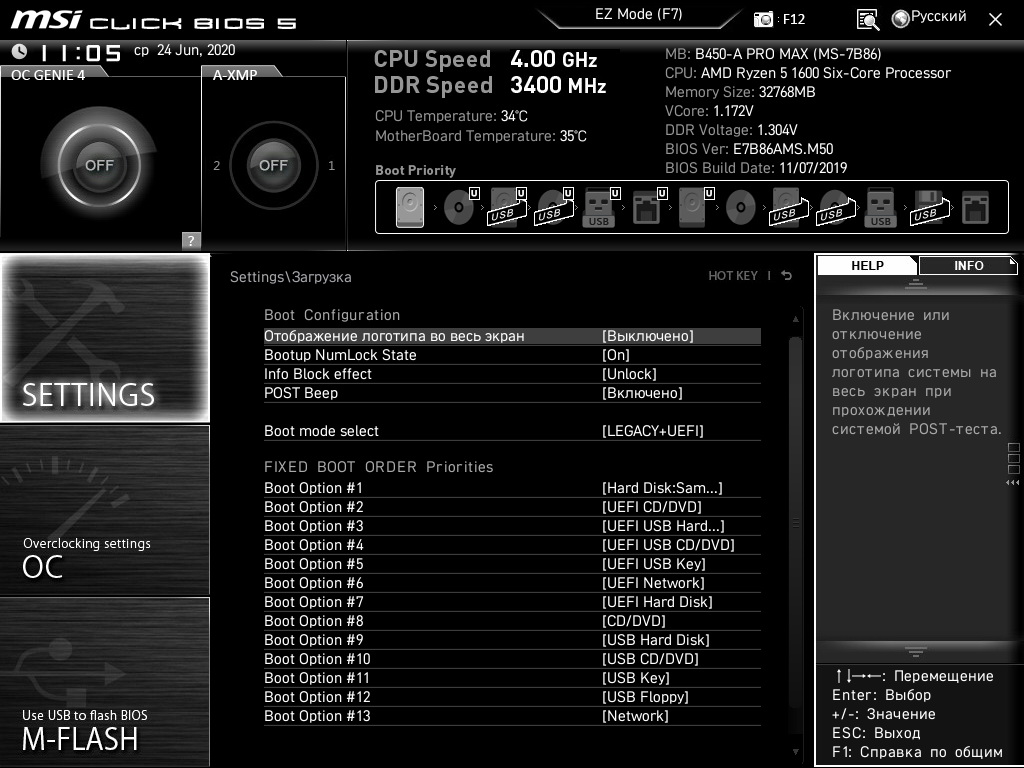Click the UEFI CD/DVD icon in Boot Priority
Screen dimensions: 1024x768
tap(460, 207)
